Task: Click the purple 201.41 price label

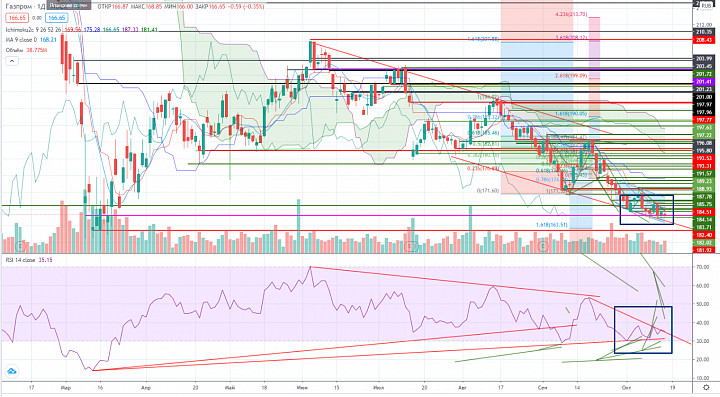Action: coord(704,82)
